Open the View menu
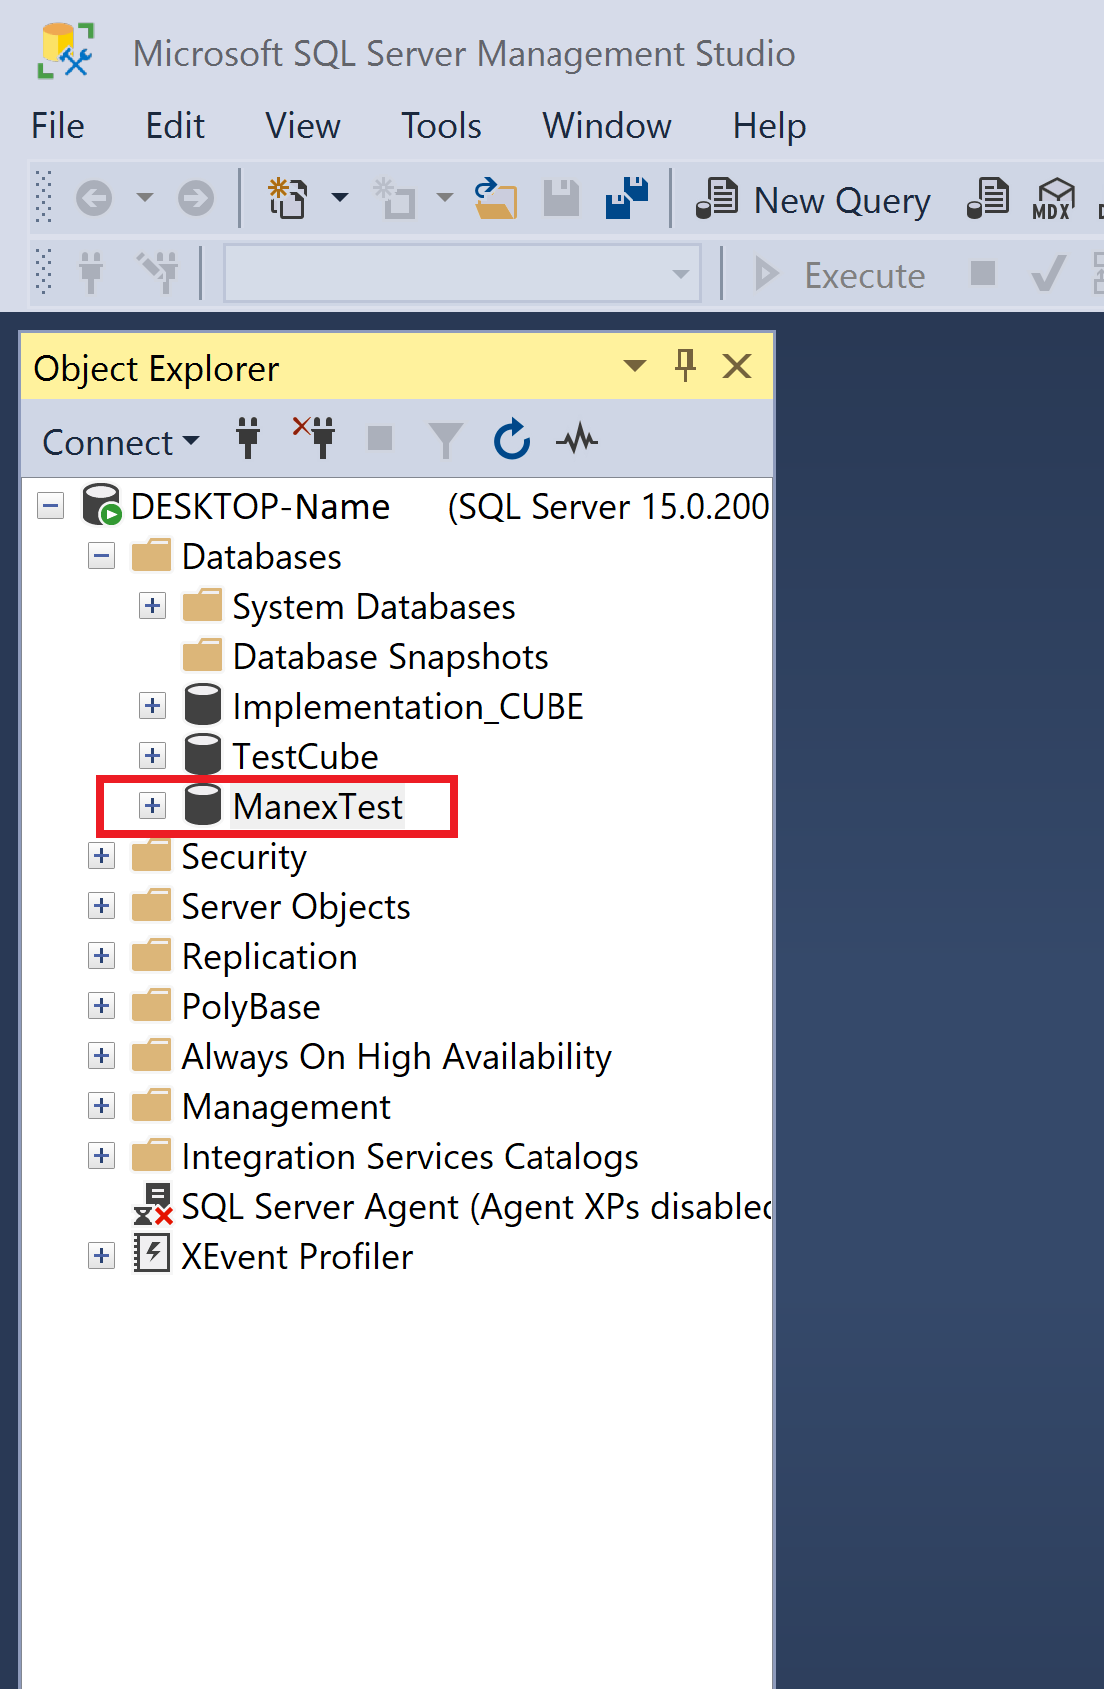This screenshot has width=1104, height=1689. 303,126
